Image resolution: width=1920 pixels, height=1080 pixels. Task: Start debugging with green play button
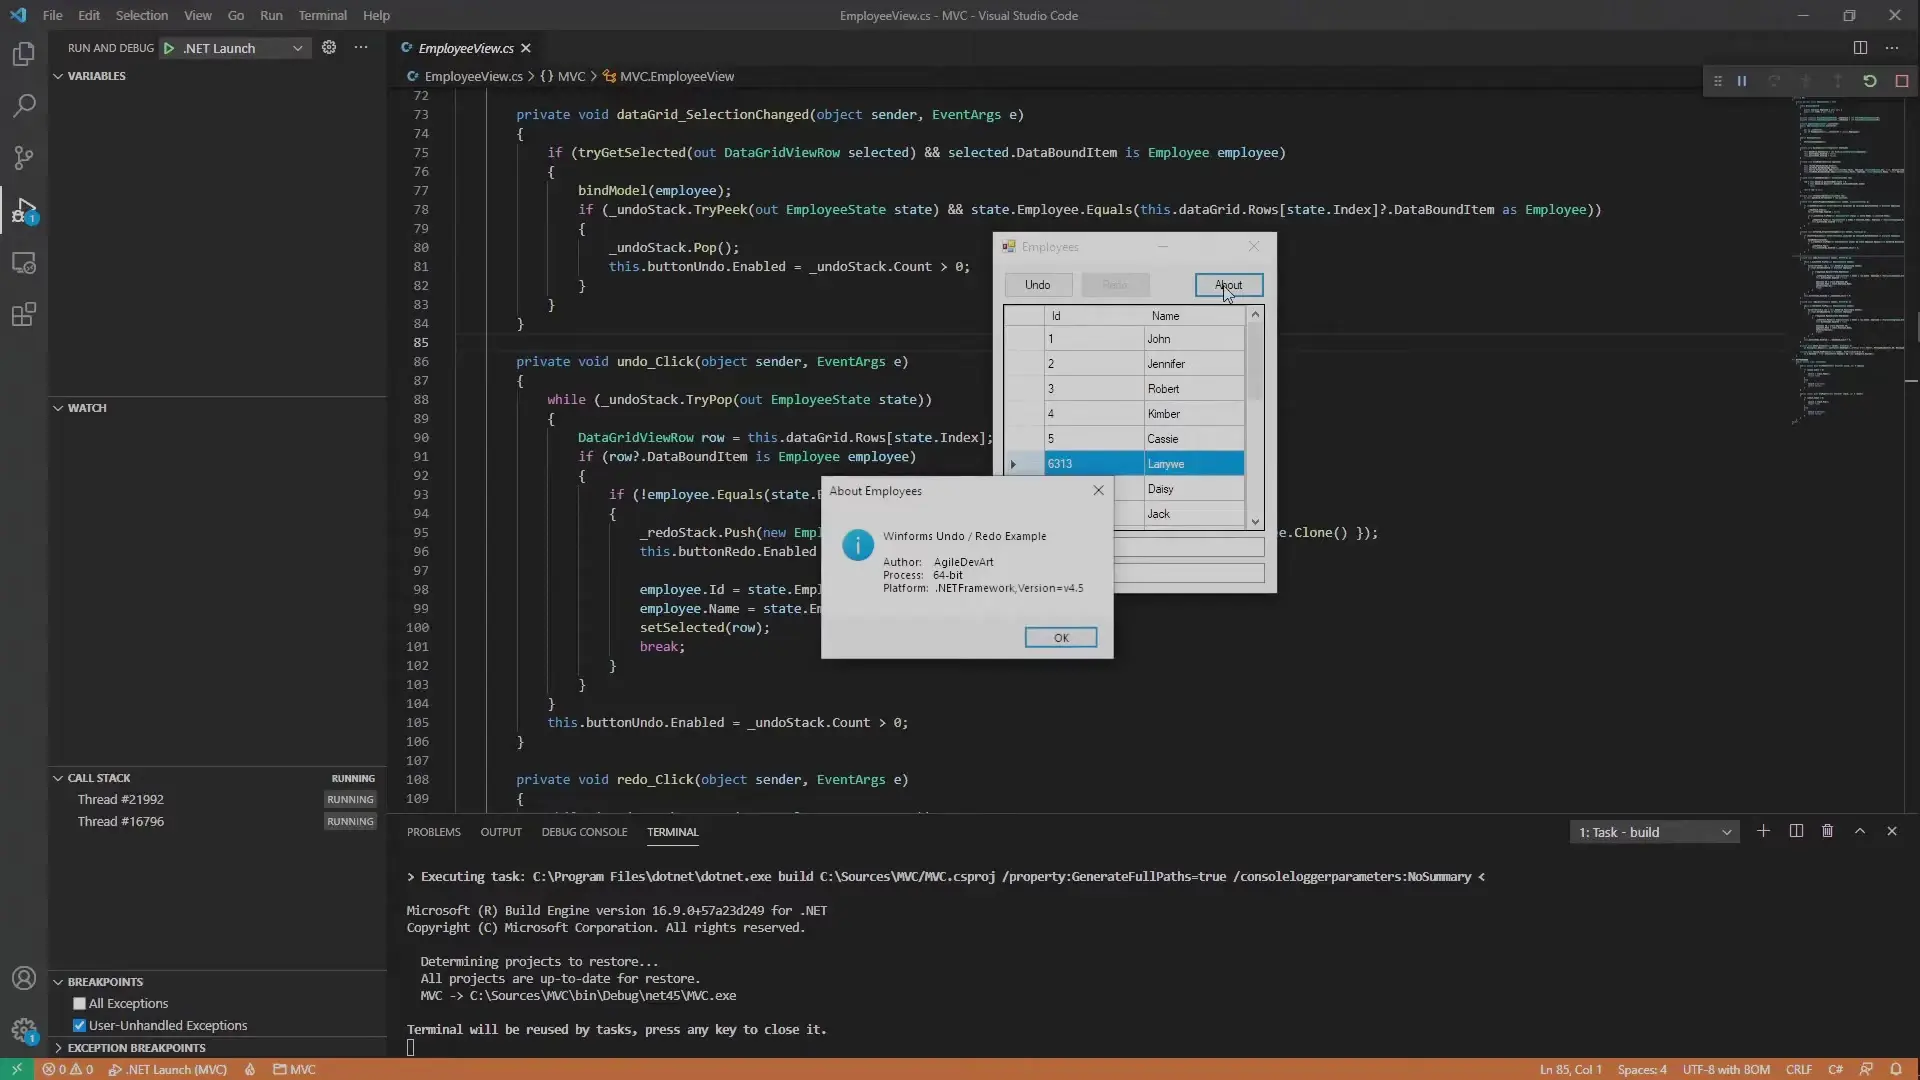point(169,48)
